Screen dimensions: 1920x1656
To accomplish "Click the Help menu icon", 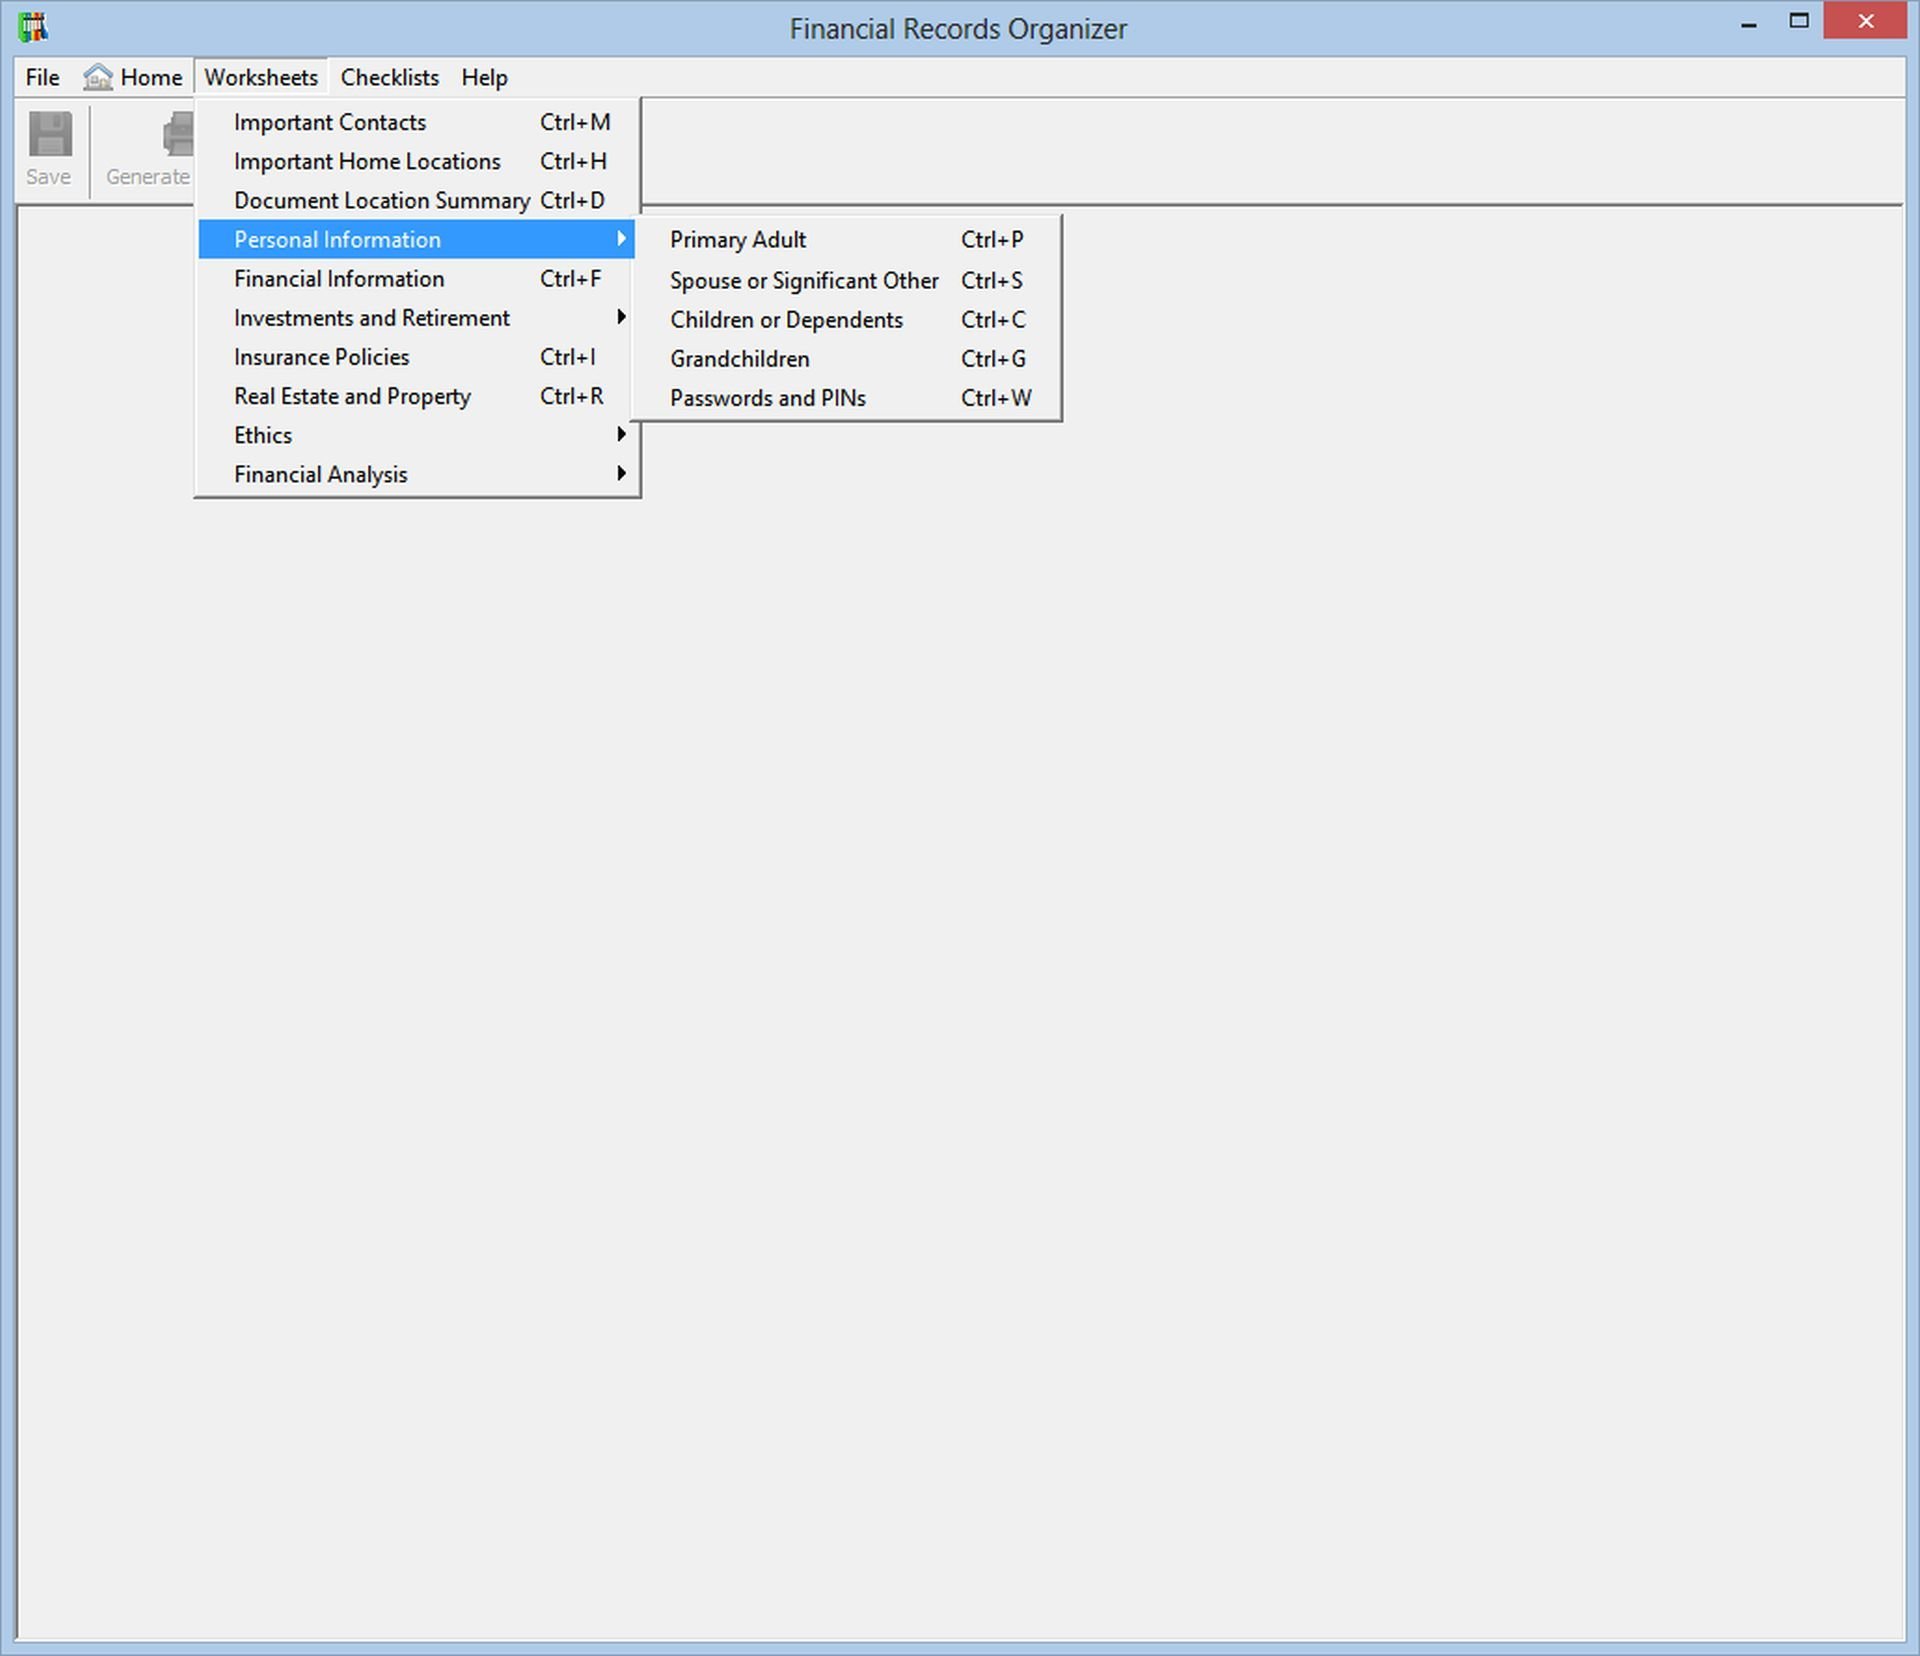I will click(482, 75).
